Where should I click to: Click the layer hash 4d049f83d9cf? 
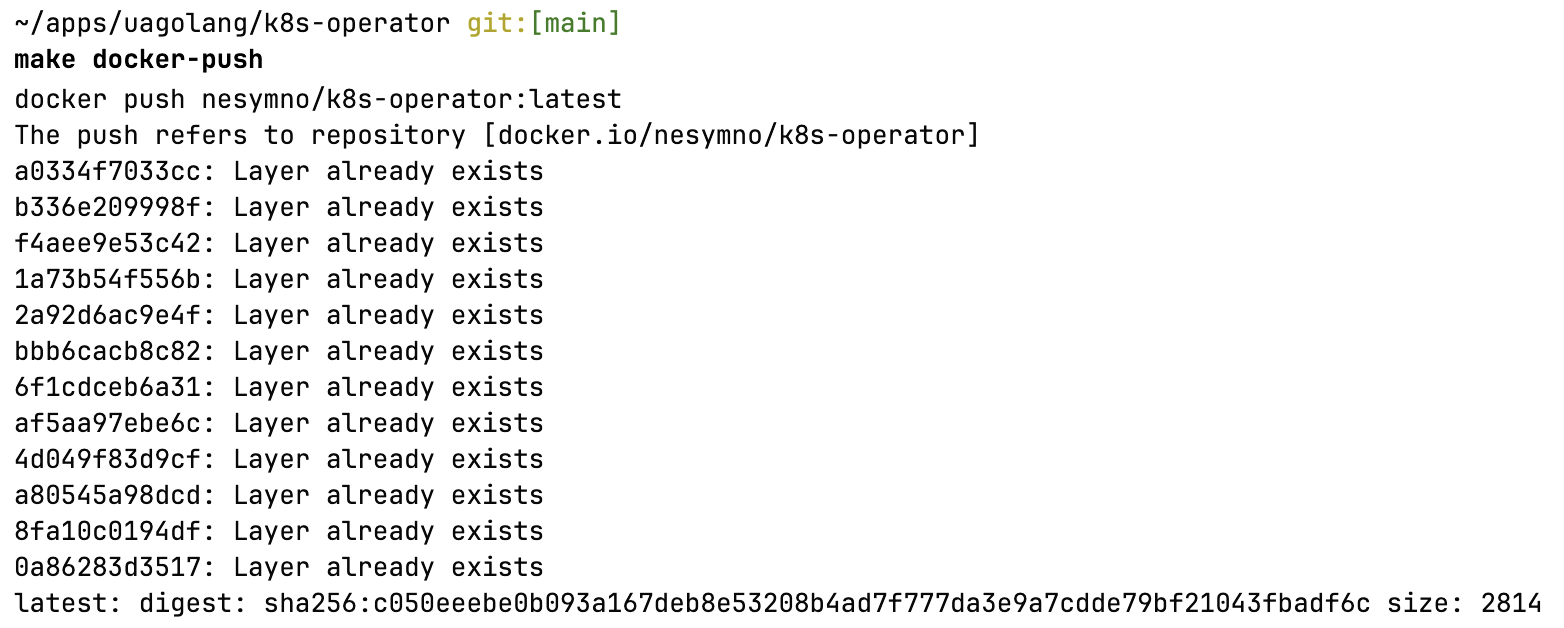[108, 459]
